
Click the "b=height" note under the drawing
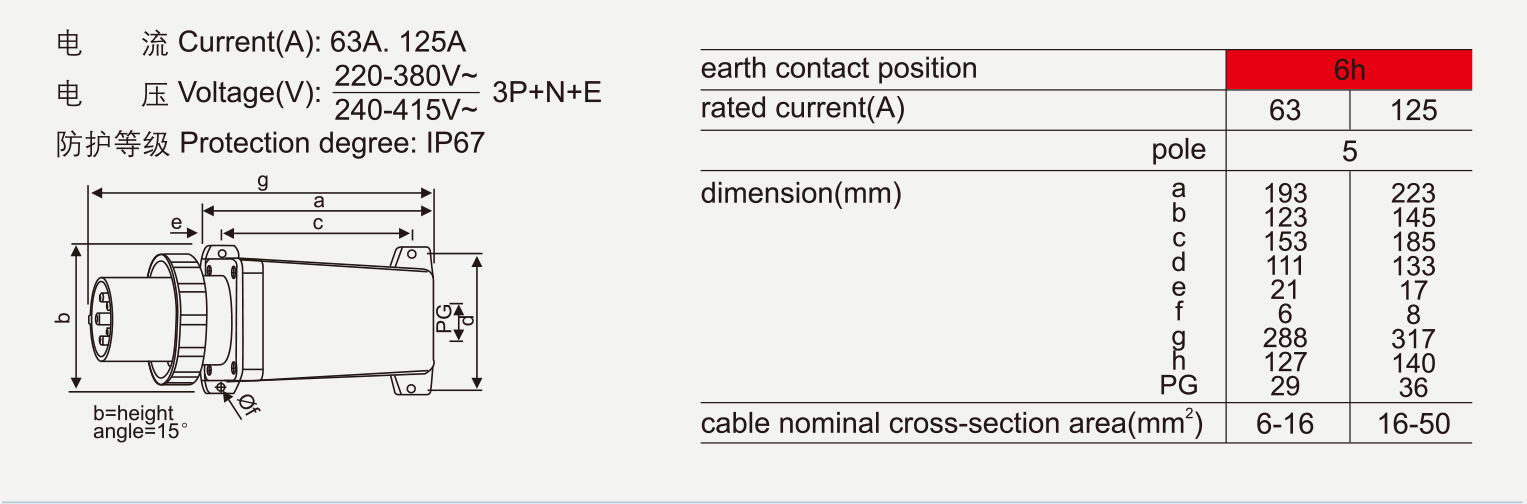click(133, 414)
